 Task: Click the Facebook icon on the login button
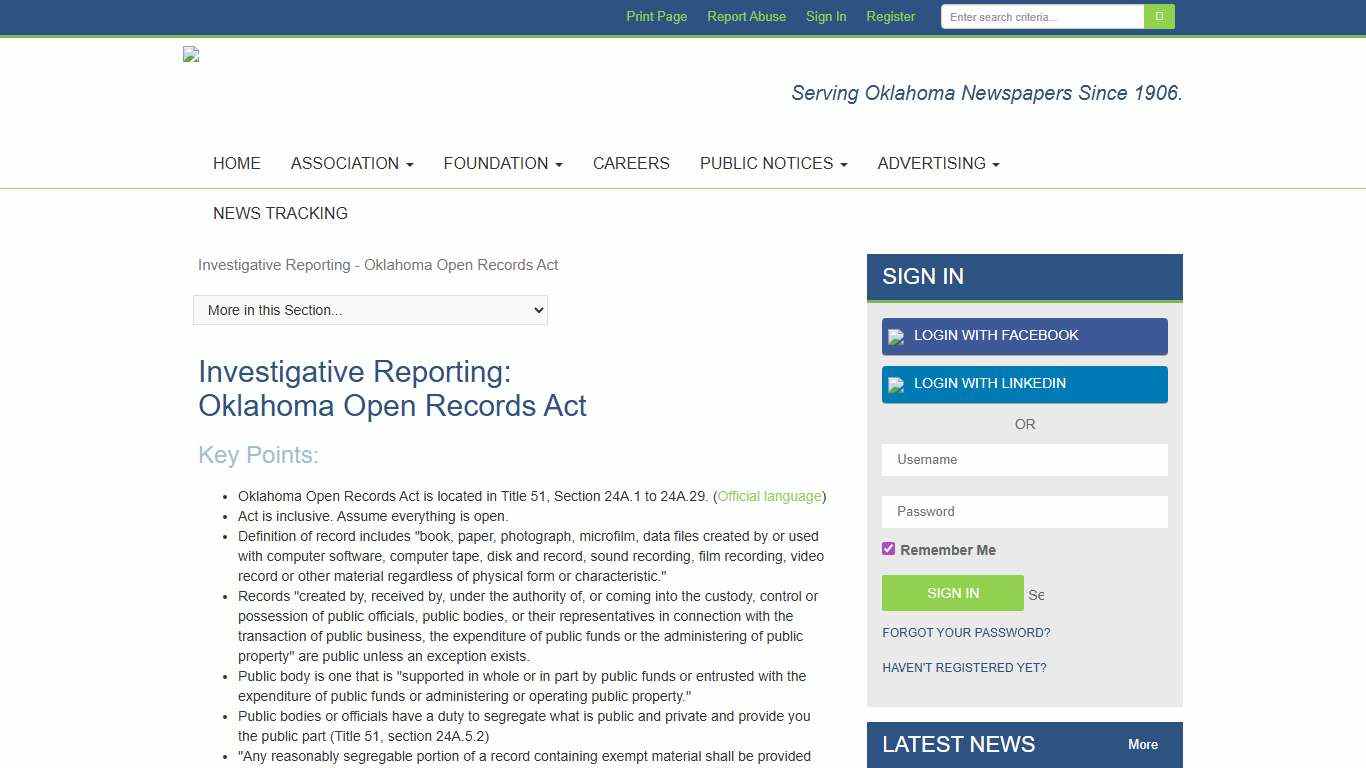(896, 336)
